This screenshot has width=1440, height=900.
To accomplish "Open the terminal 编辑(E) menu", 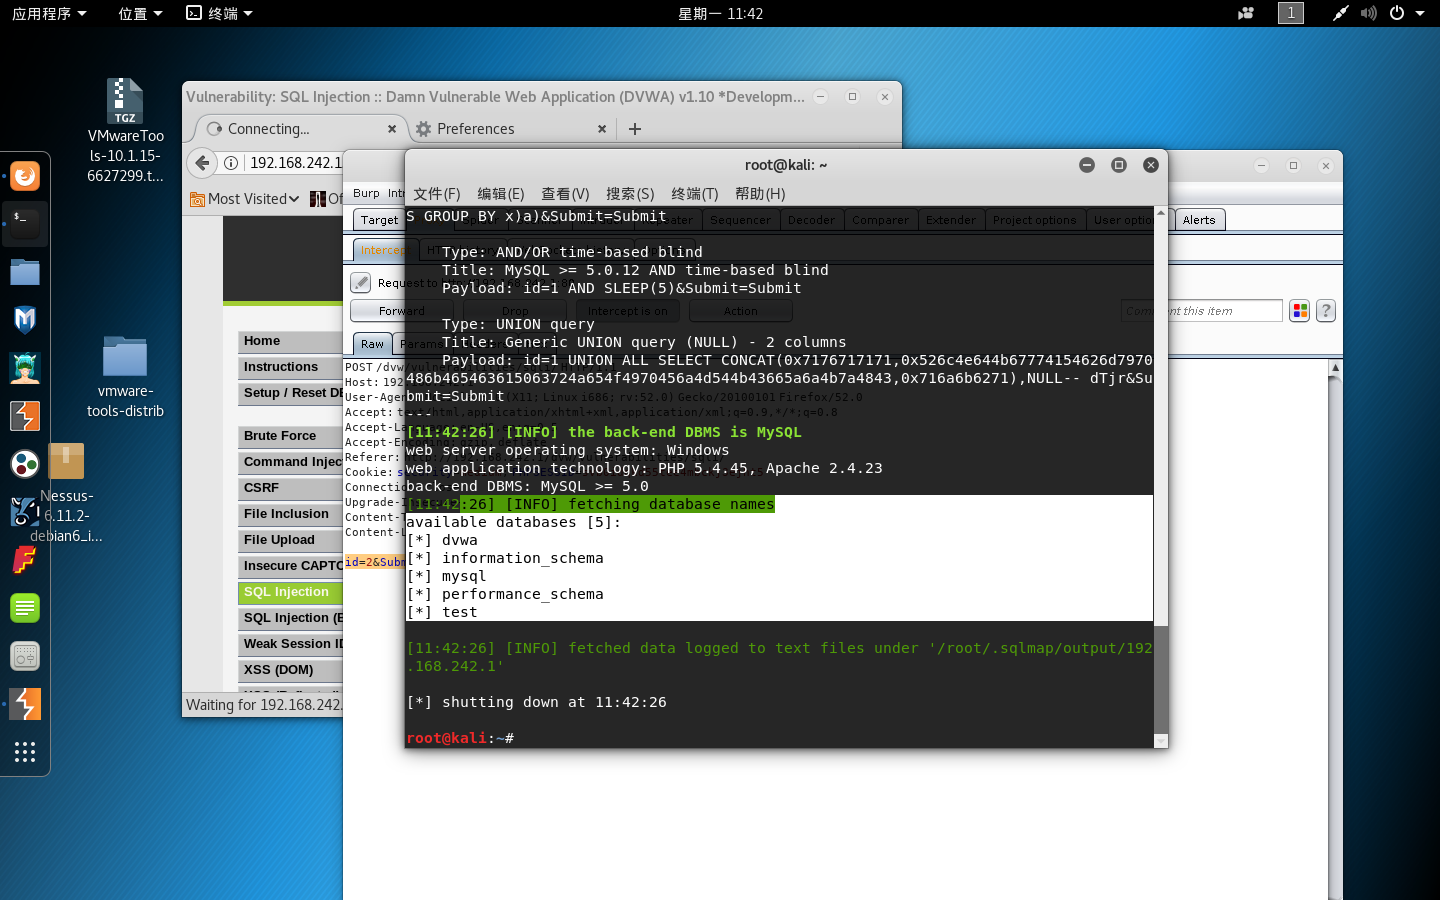I will point(501,194).
